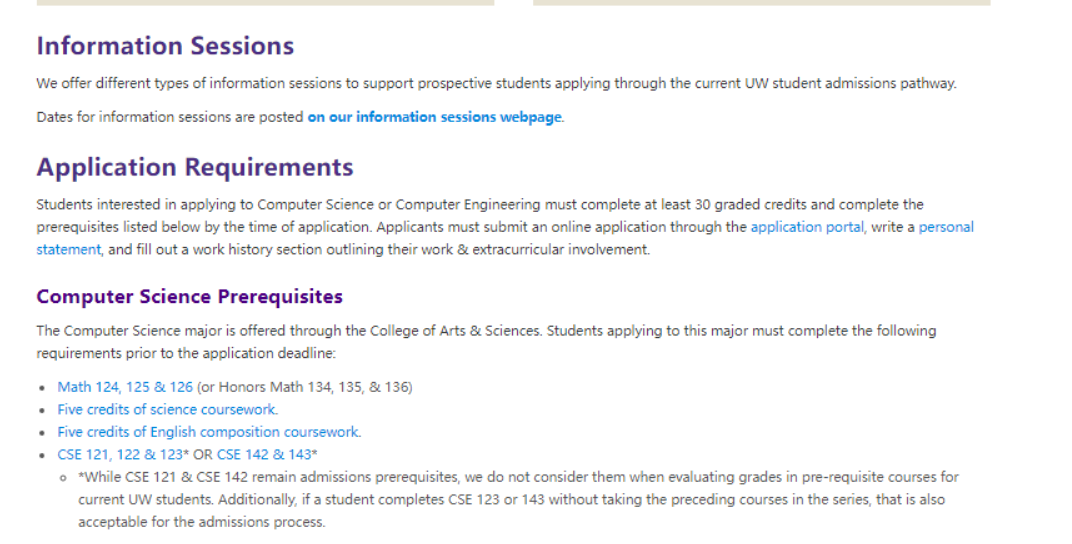Visit the CSE 121, 122 & 123 link
The width and height of the screenshot is (1072, 544).
(120, 454)
